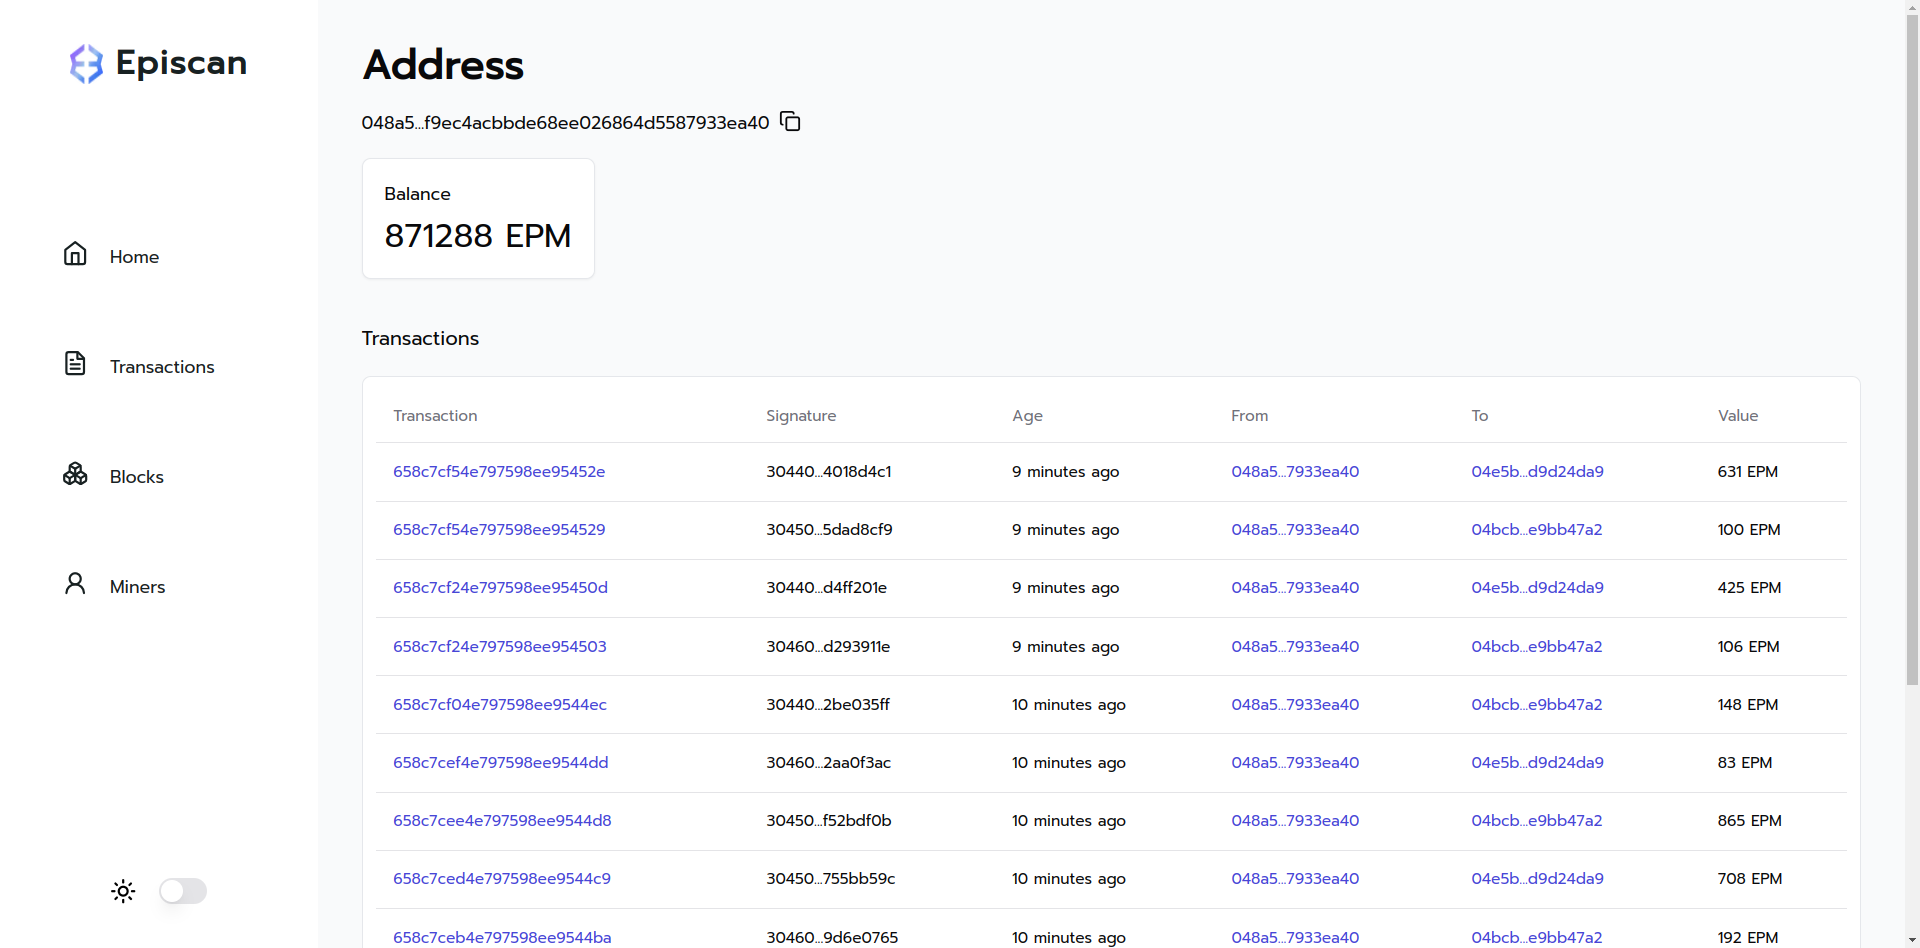Screen dimensions: 1920x948
Task: Select signature 30450...f52bdf0b
Action: tap(829, 821)
